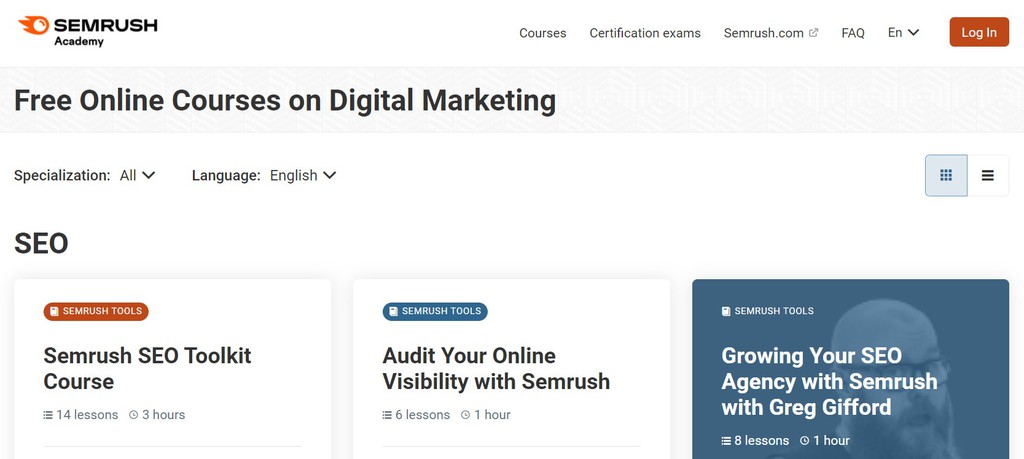This screenshot has height=459, width=1024.
Task: Click the 14 lessons list icon
Action: 48,415
